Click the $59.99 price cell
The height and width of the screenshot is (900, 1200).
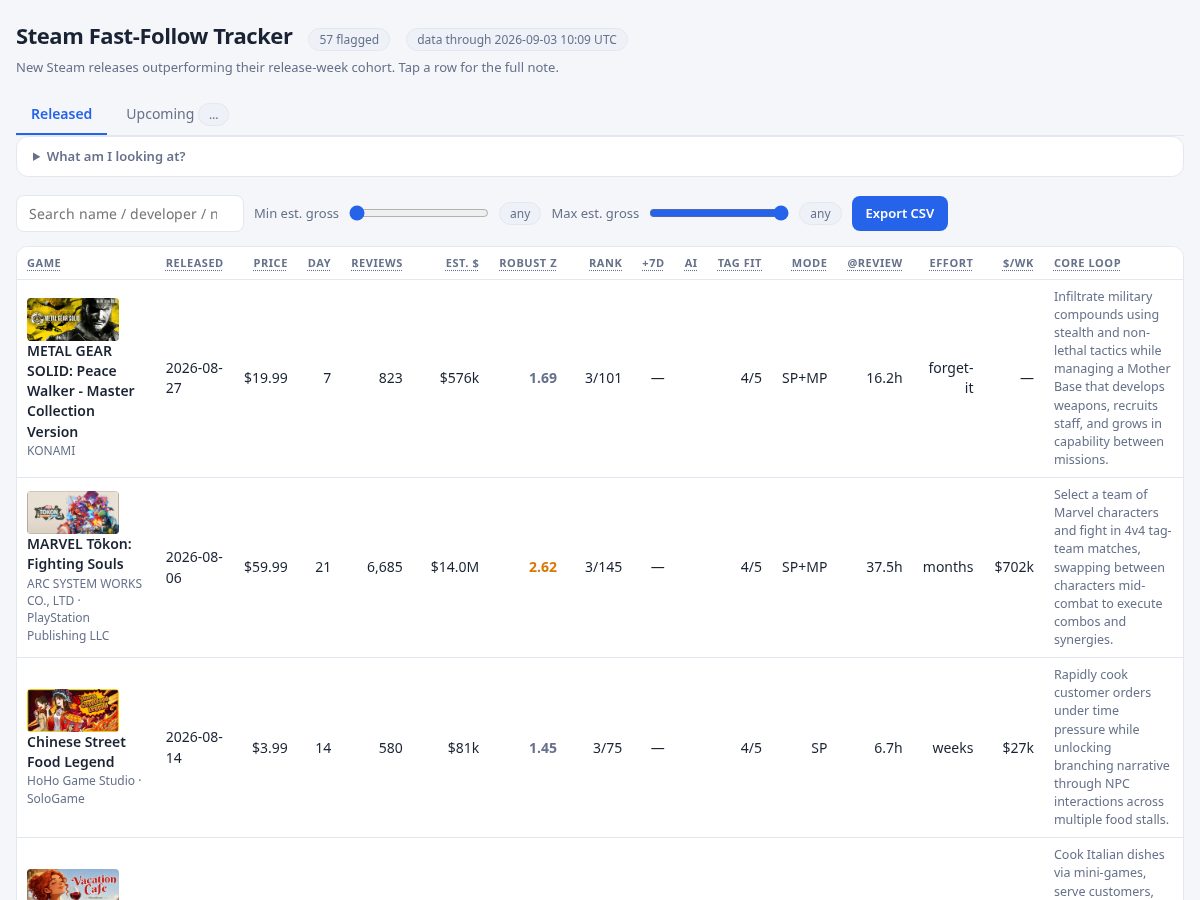coord(266,567)
